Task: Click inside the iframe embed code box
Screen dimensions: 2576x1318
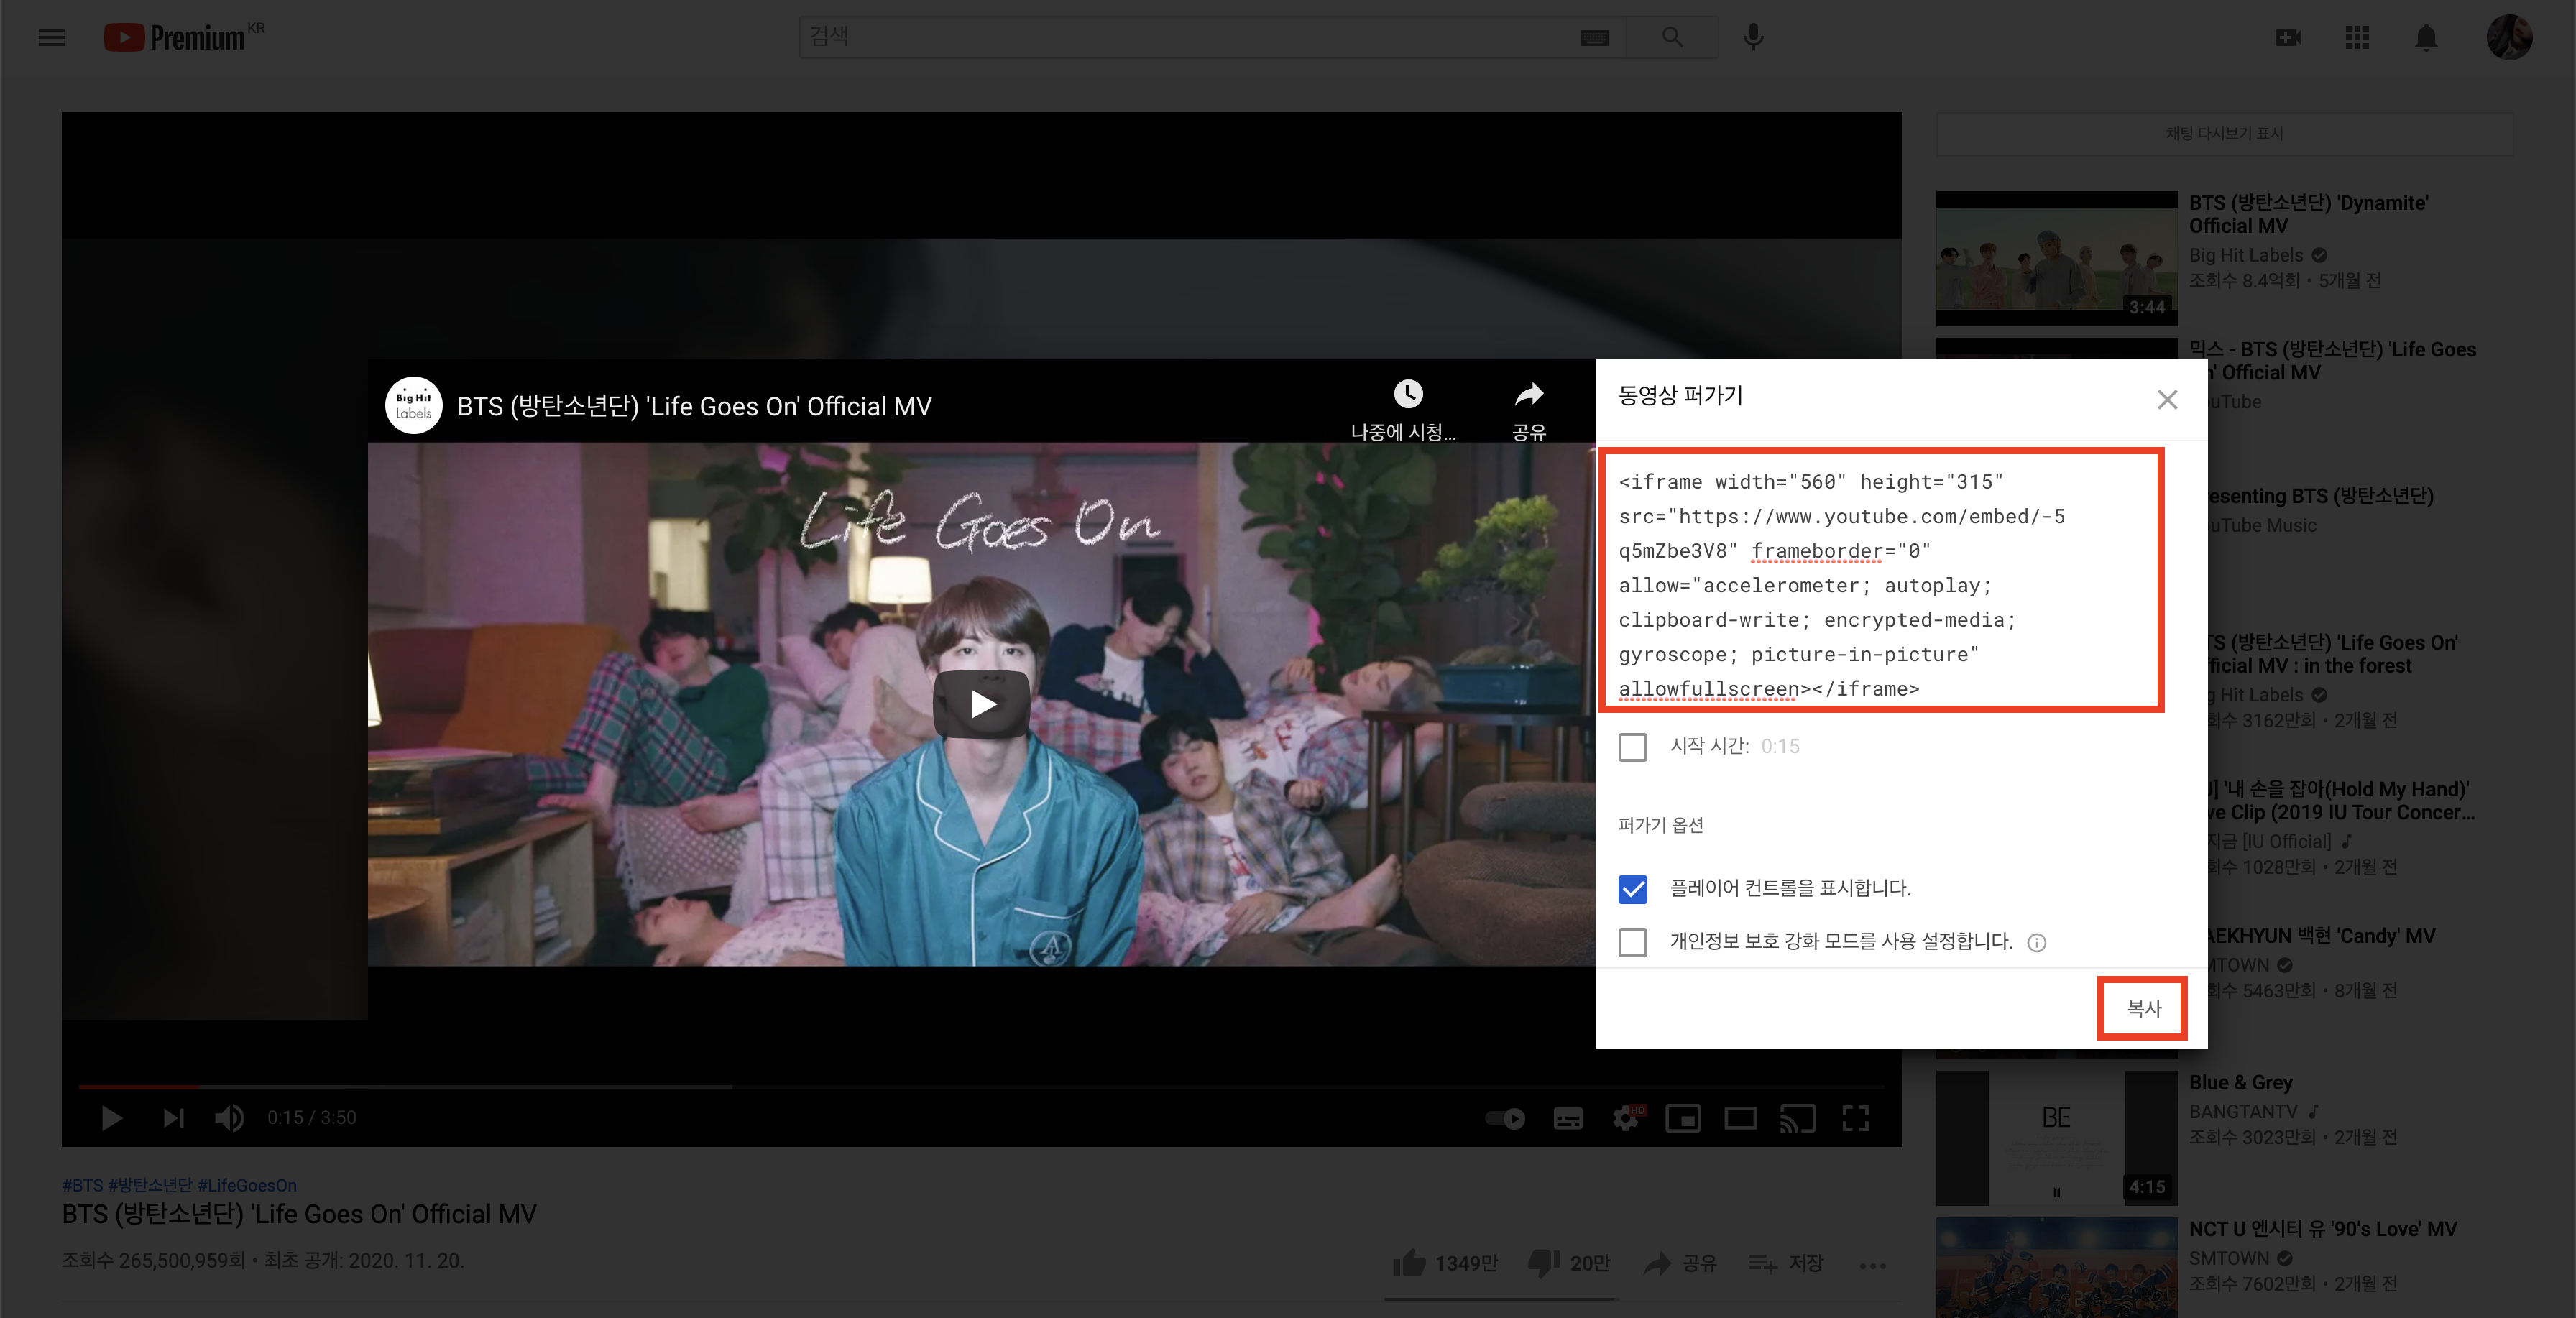Action: (1880, 585)
